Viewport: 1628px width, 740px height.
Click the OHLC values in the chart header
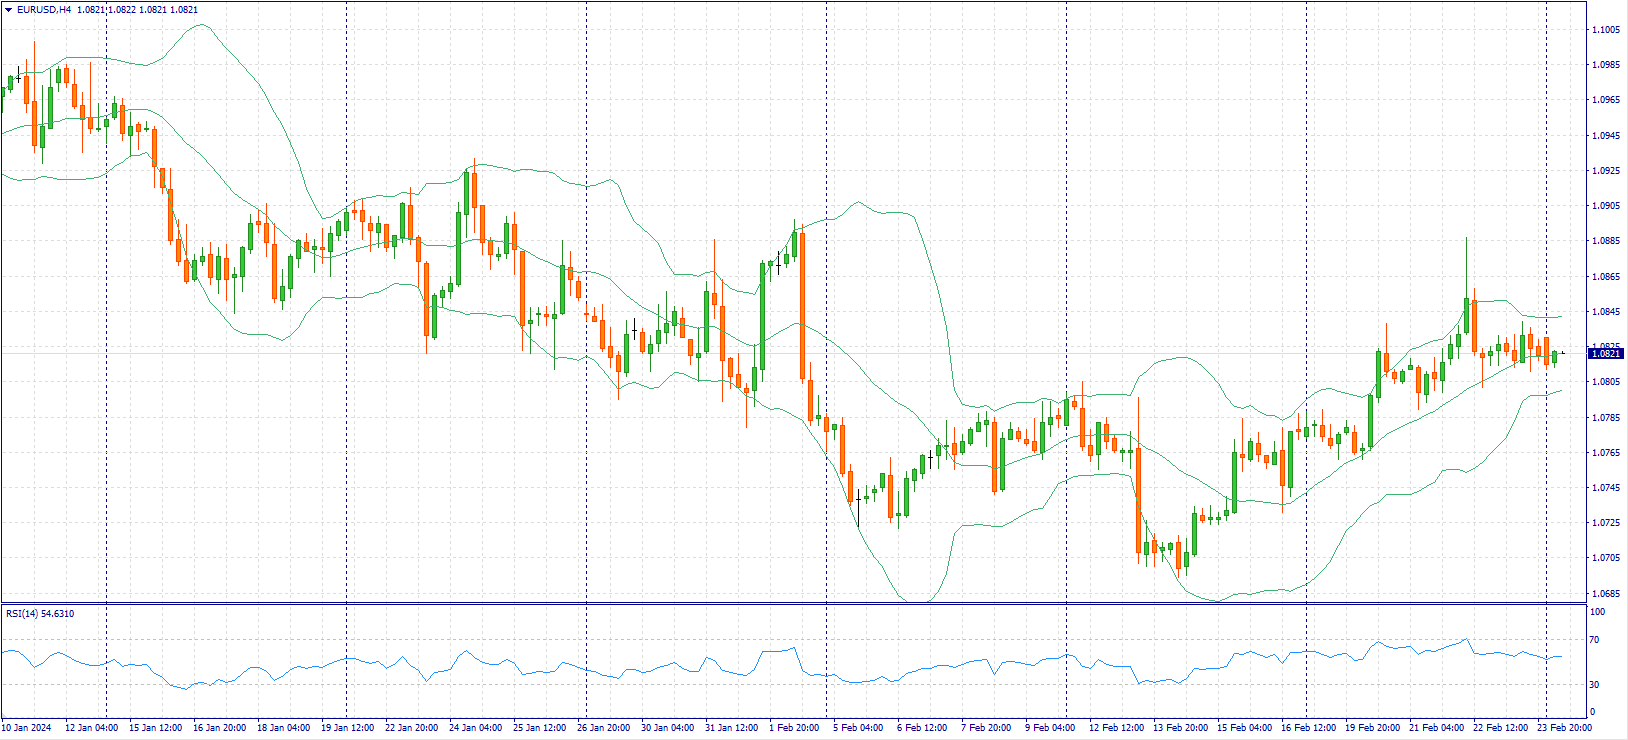pyautogui.click(x=137, y=10)
